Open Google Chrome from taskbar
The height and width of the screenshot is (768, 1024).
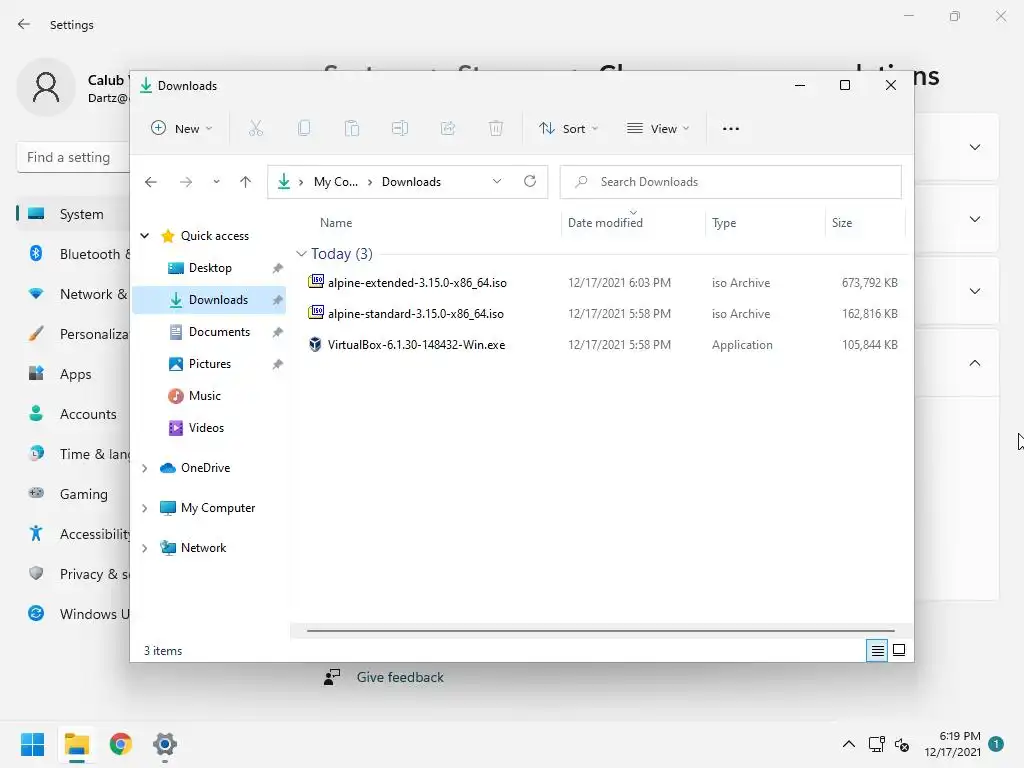(x=121, y=744)
